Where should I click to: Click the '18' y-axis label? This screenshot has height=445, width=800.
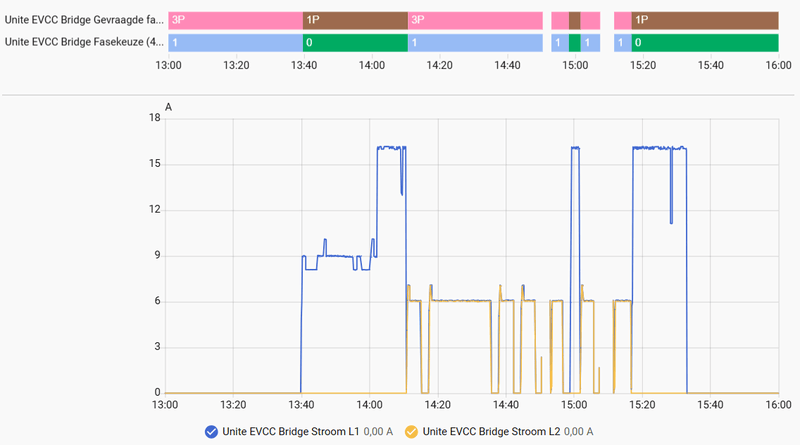(x=155, y=118)
